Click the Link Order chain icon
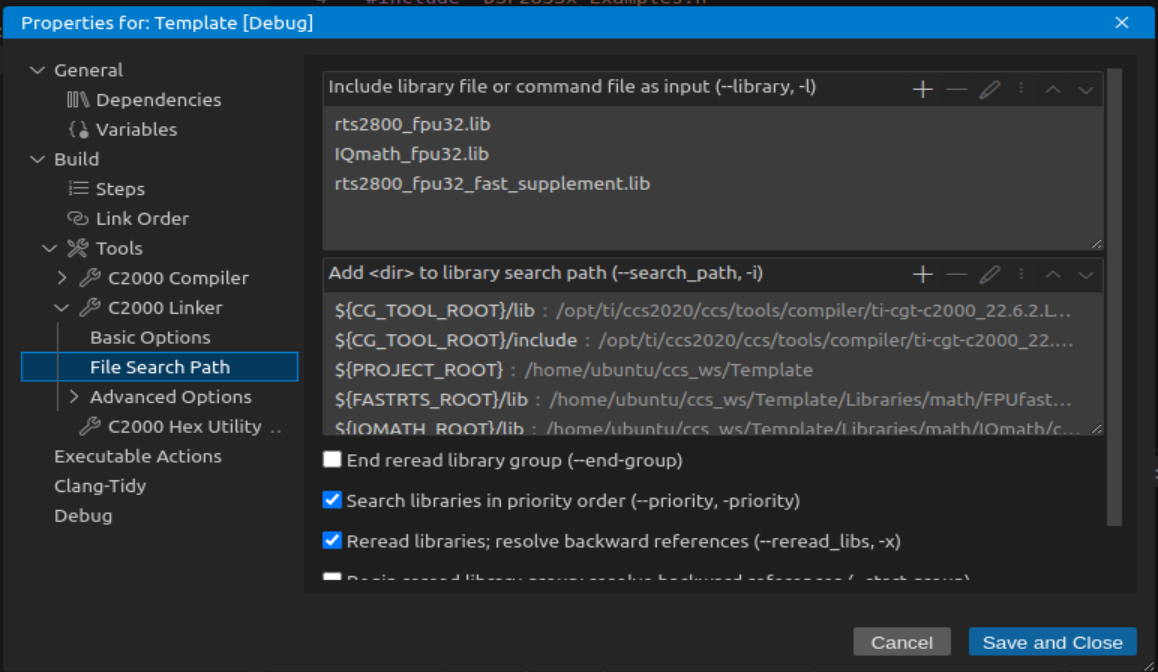This screenshot has width=1158, height=672. (x=78, y=219)
